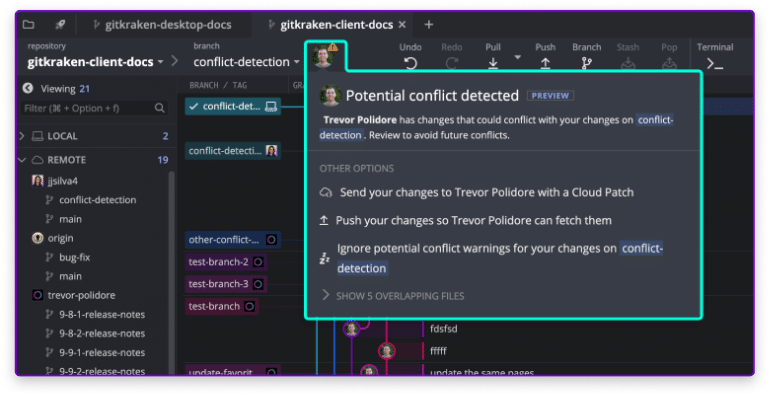This screenshot has width=770, height=397.
Task: Open the Pull options dropdown arrow
Action: click(517, 57)
